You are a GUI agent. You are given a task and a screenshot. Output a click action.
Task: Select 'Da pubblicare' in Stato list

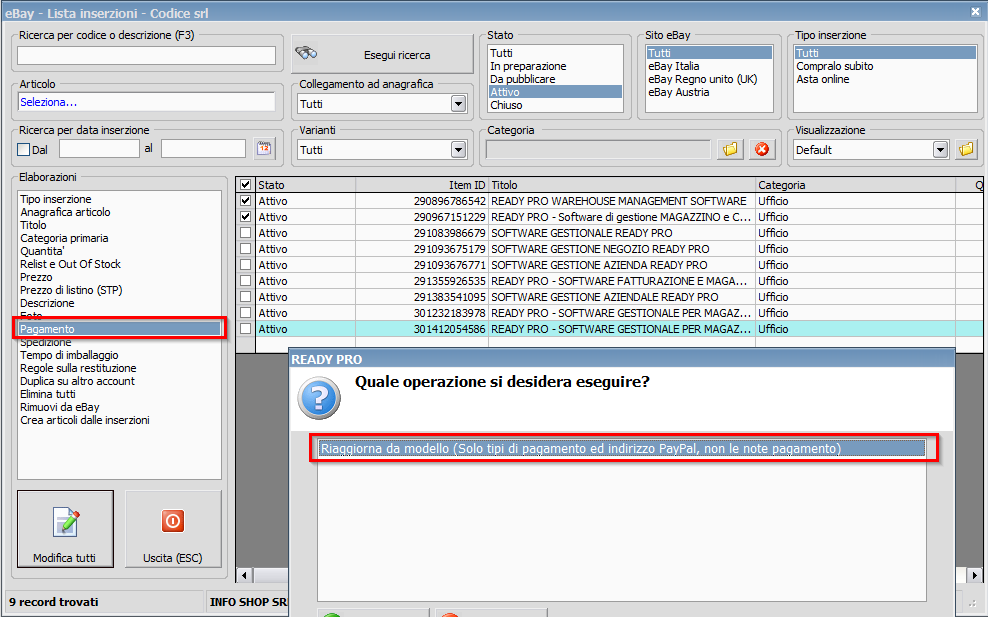[x=555, y=79]
